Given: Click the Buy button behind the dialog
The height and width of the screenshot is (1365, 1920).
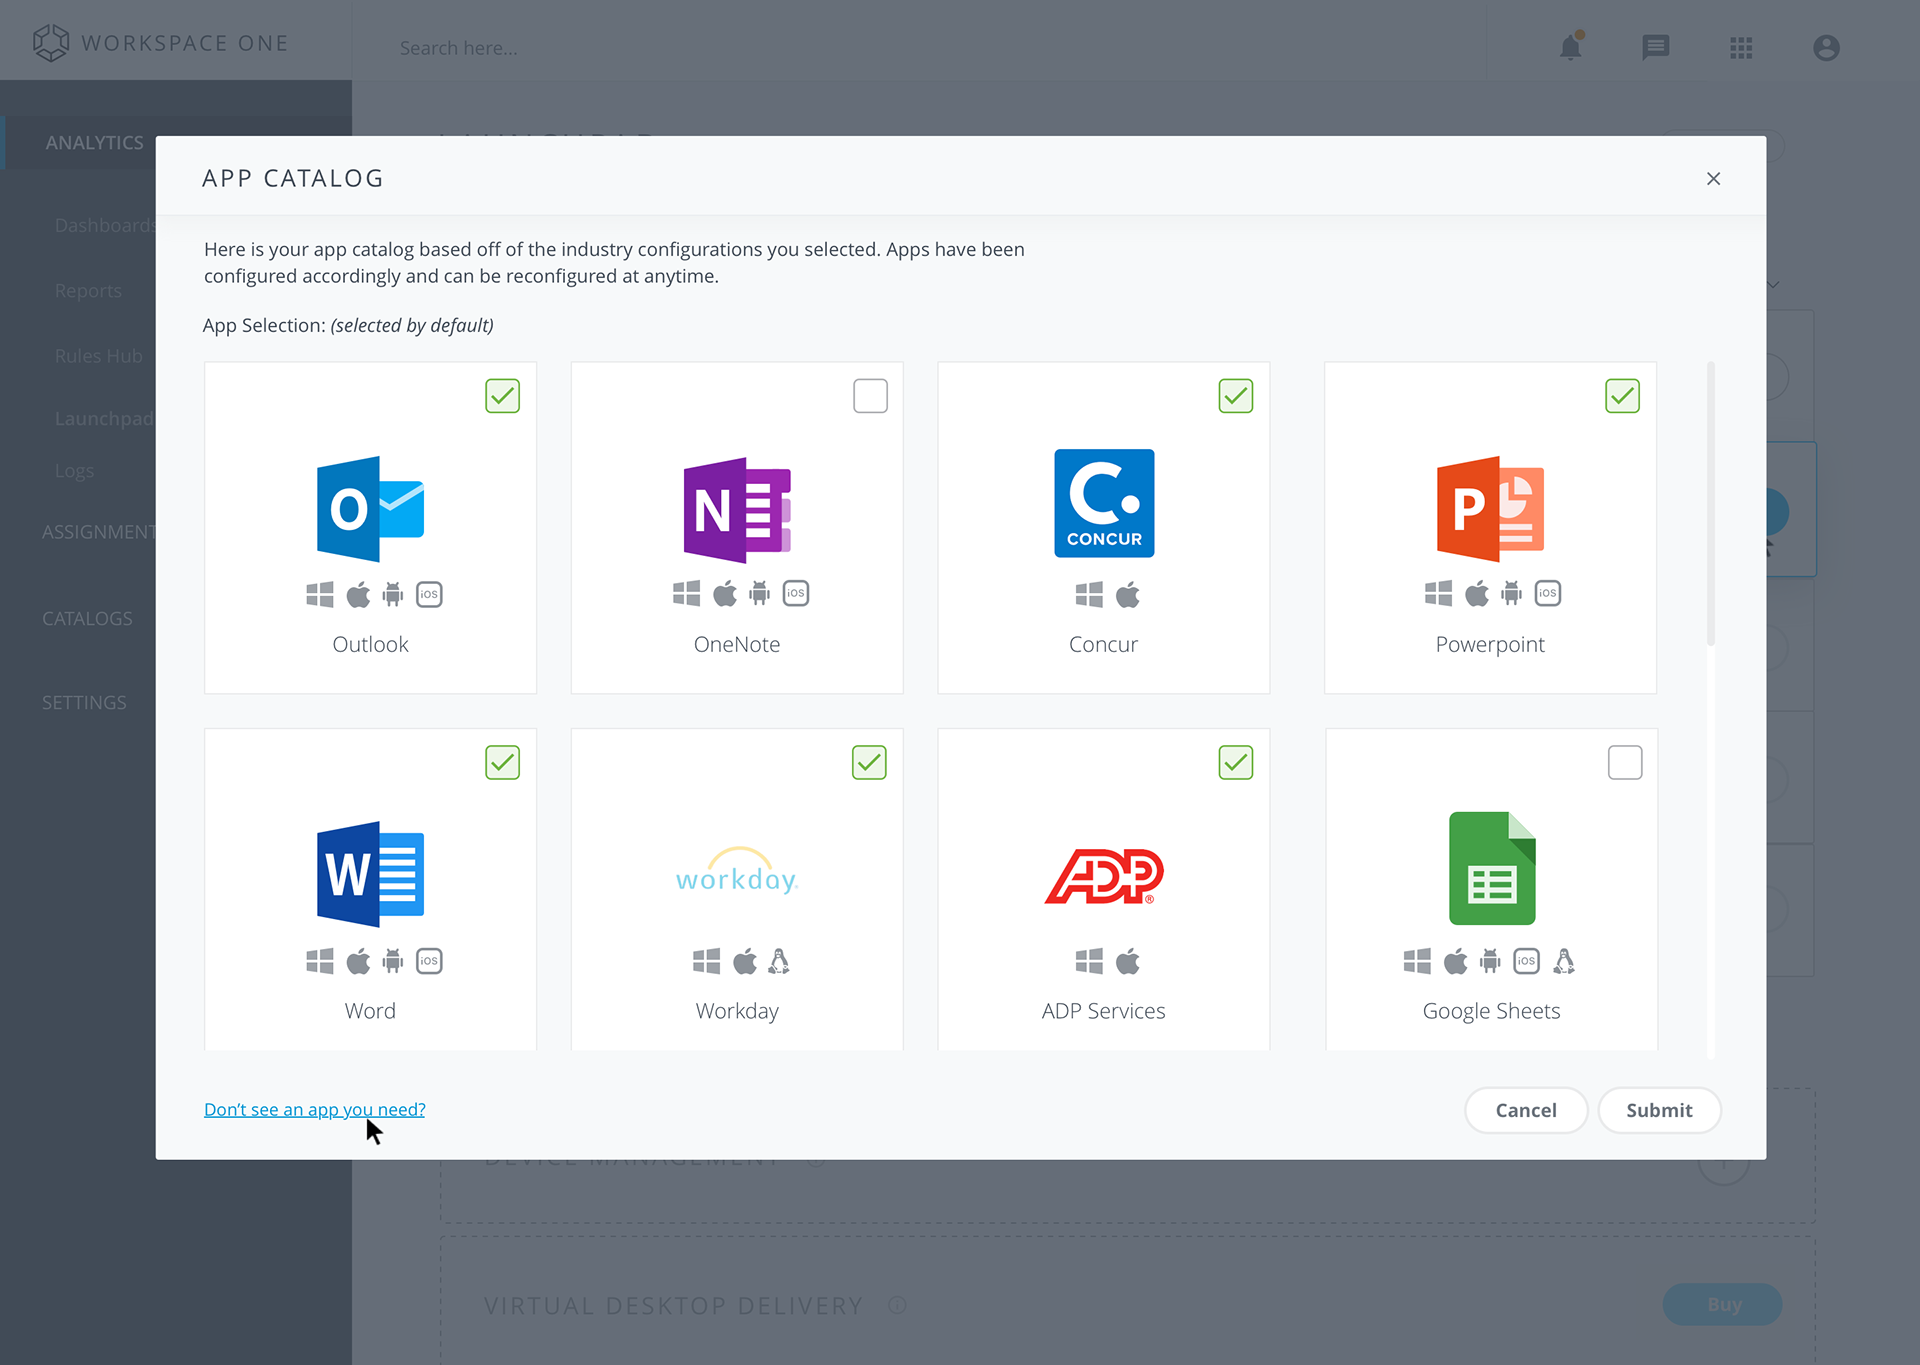Looking at the screenshot, I should (1723, 1304).
